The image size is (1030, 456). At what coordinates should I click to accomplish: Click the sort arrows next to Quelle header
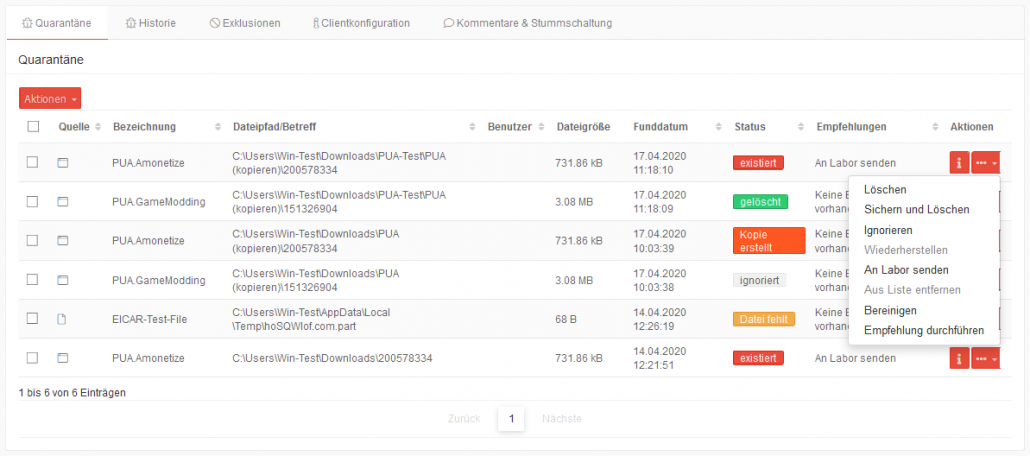pos(98,127)
